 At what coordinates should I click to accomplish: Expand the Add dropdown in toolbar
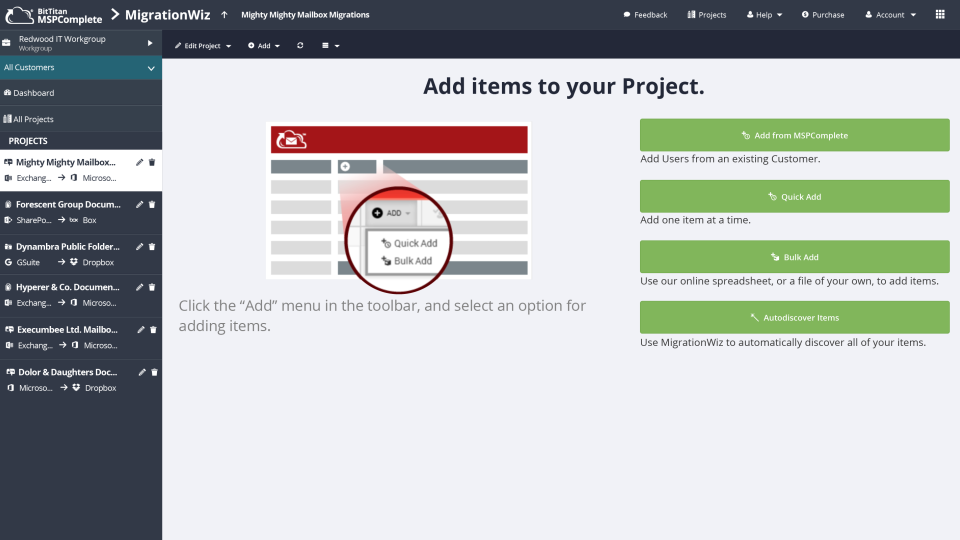pos(264,46)
